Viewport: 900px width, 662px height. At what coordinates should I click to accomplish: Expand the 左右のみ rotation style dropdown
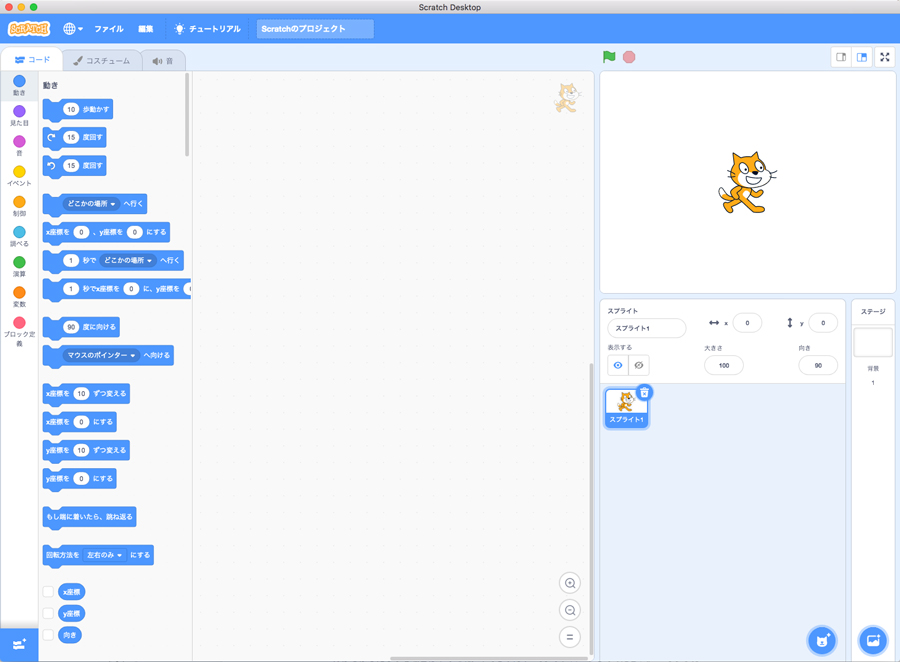point(120,555)
